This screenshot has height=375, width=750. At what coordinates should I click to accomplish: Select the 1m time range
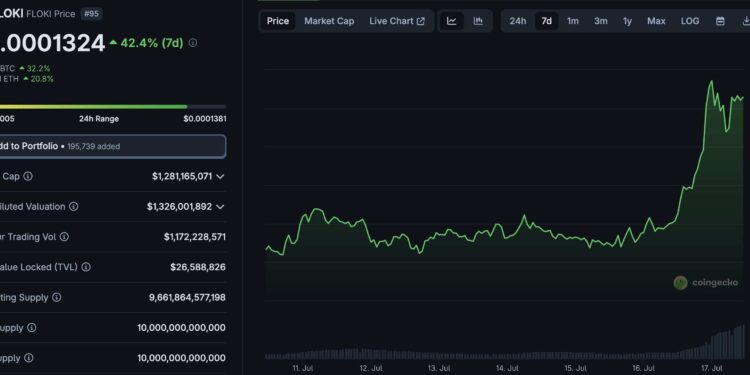[x=573, y=21]
